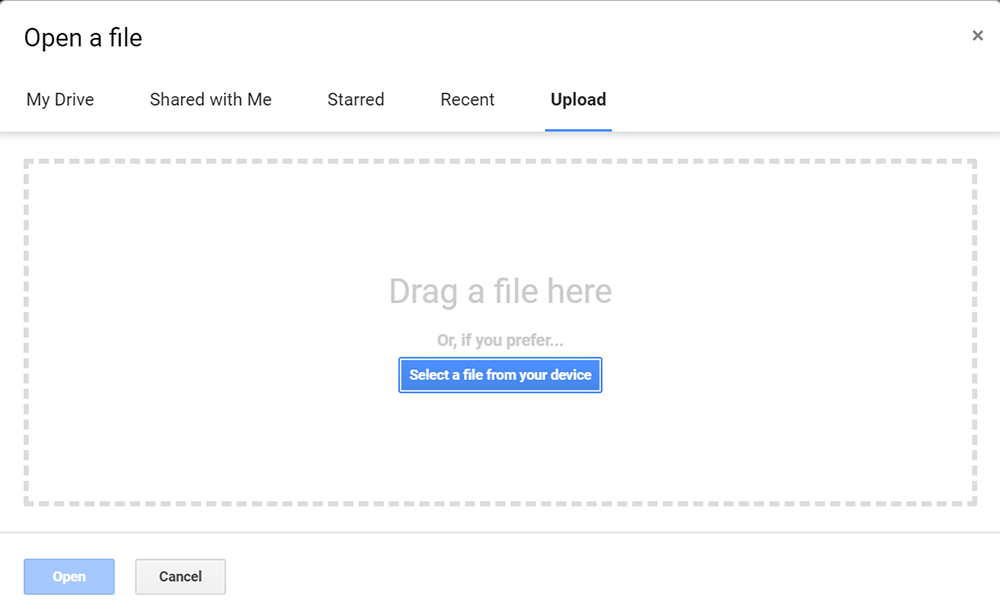The height and width of the screenshot is (616, 1000).
Task: Choose a local file to upload
Action: point(500,375)
